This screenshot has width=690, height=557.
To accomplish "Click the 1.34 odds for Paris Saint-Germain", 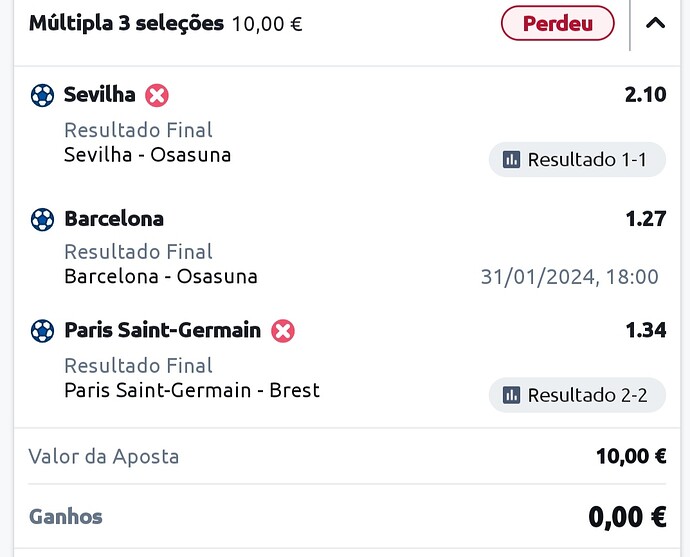I will [646, 330].
